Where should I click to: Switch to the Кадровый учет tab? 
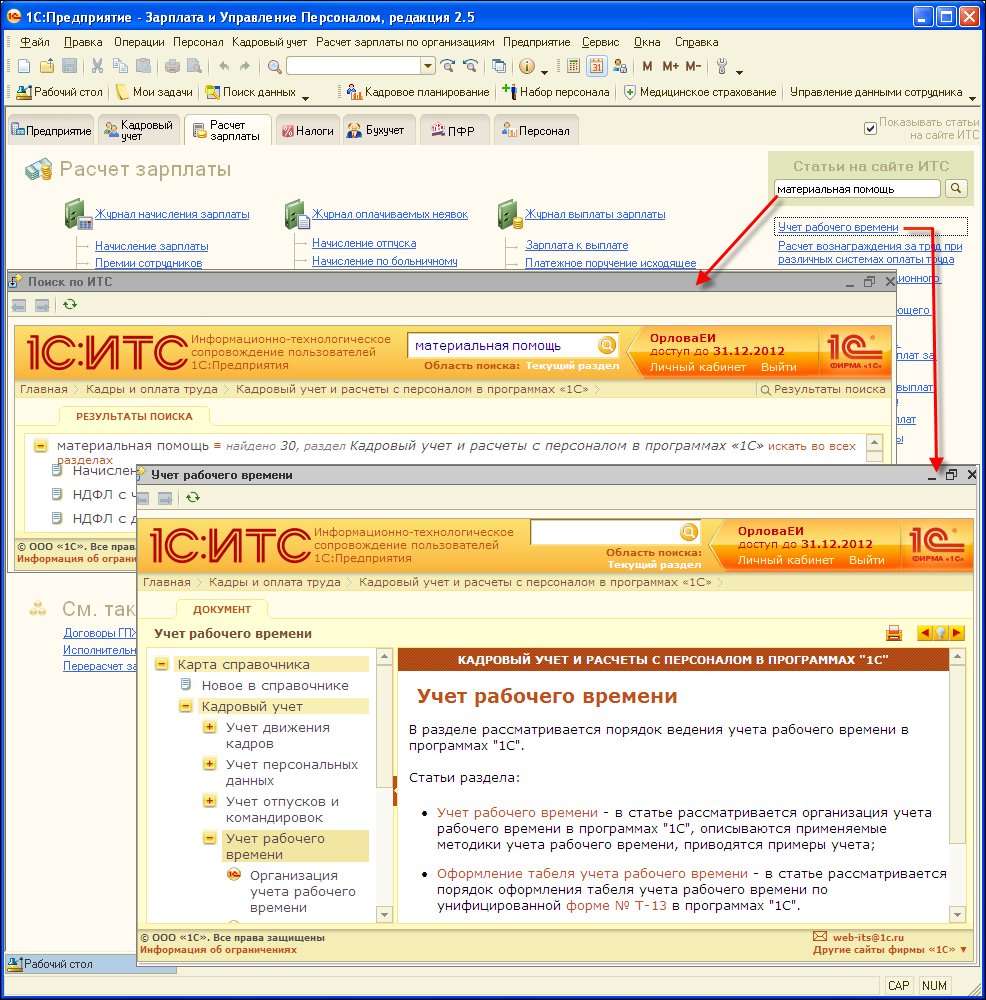pyautogui.click(x=140, y=130)
